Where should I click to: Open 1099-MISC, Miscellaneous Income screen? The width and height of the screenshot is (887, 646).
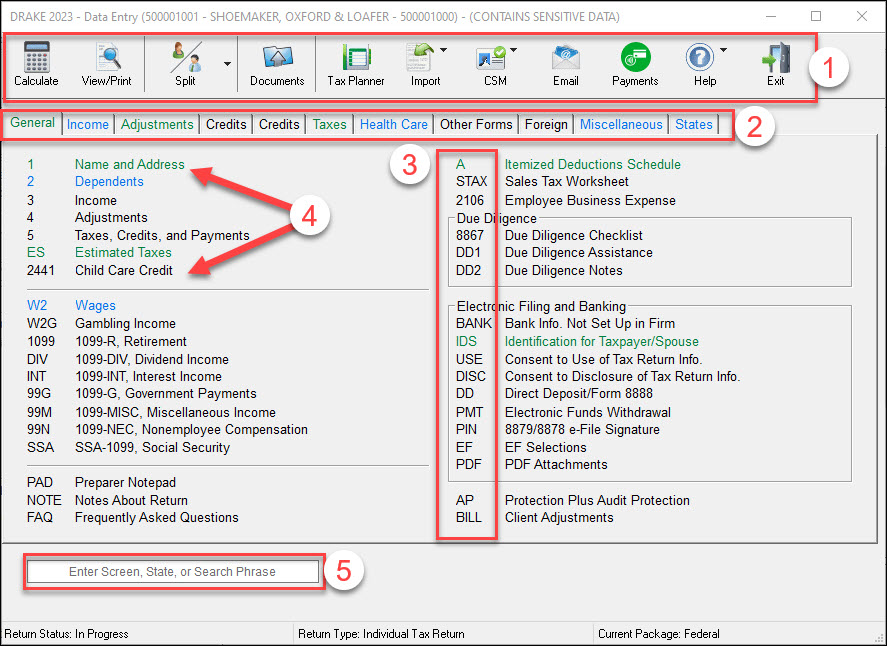175,412
